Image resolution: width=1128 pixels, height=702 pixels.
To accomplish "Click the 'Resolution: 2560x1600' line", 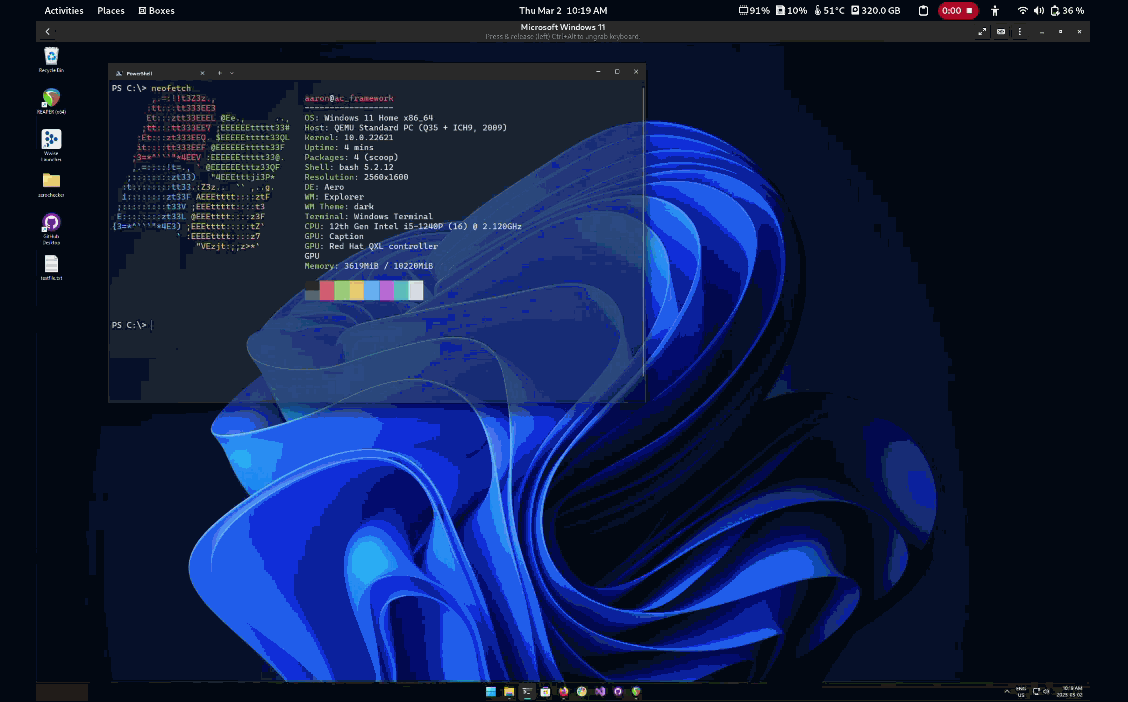I will point(356,177).
